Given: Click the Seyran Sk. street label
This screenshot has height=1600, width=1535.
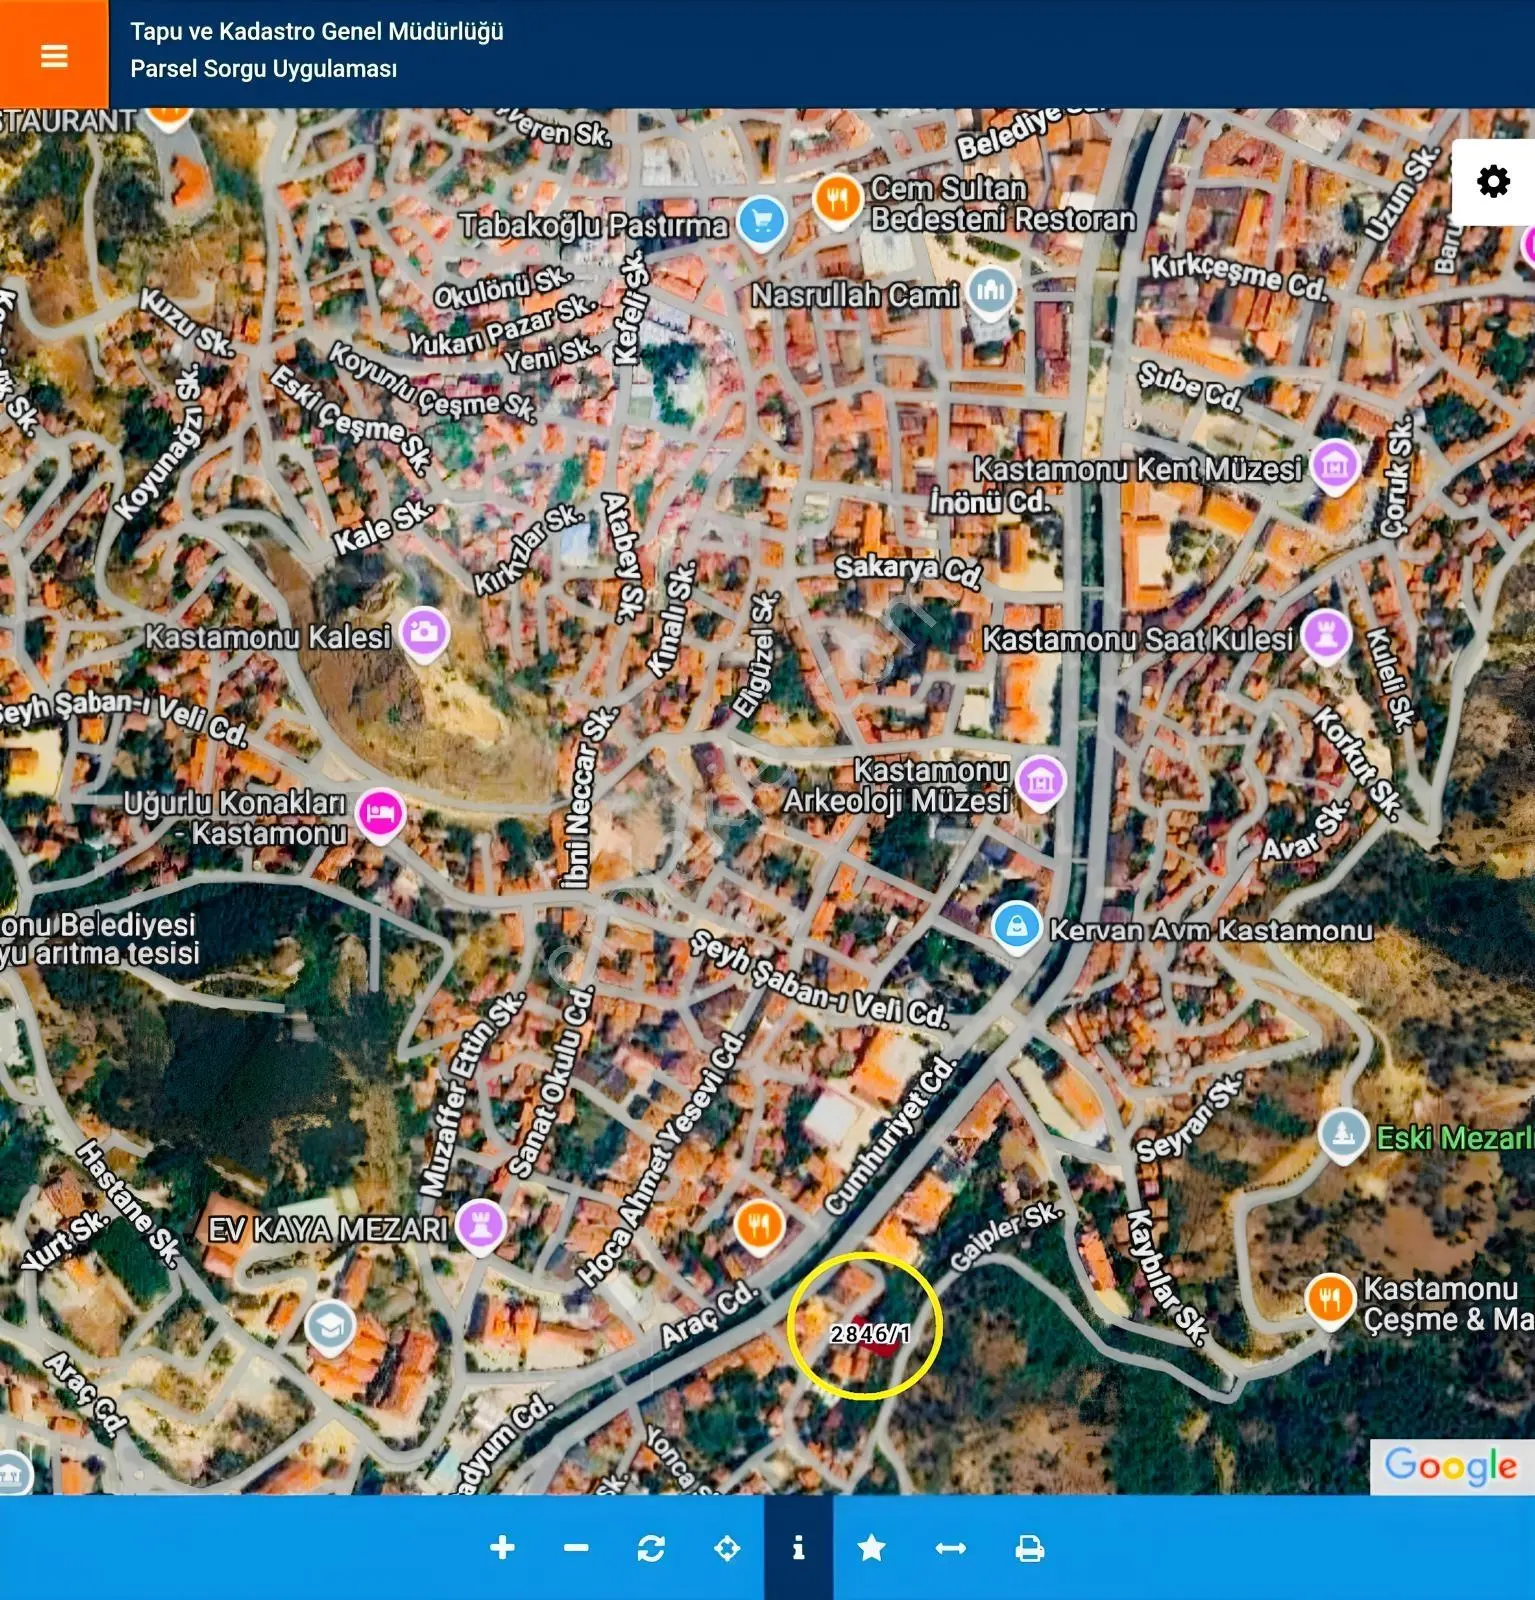Looking at the screenshot, I should click(x=1190, y=1116).
